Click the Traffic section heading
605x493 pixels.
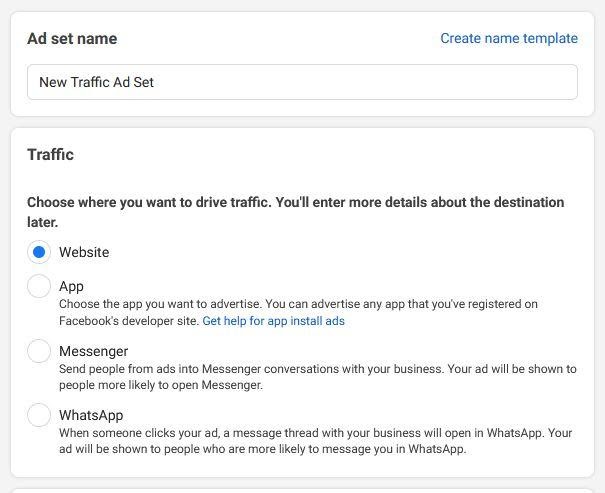[x=51, y=154]
